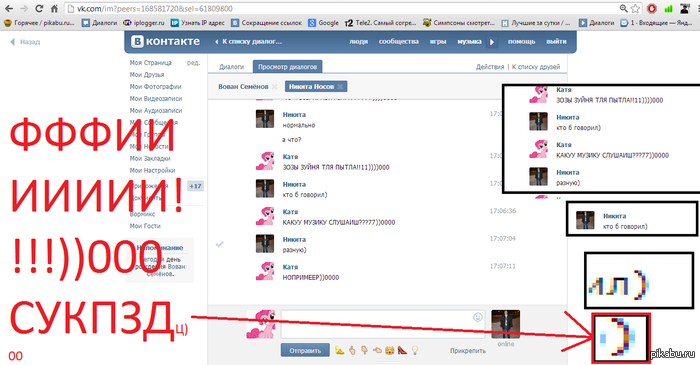This screenshot has height=365, width=700.
Task: Click Никита's avatar beside 'разную)' message
Action: (x=265, y=244)
